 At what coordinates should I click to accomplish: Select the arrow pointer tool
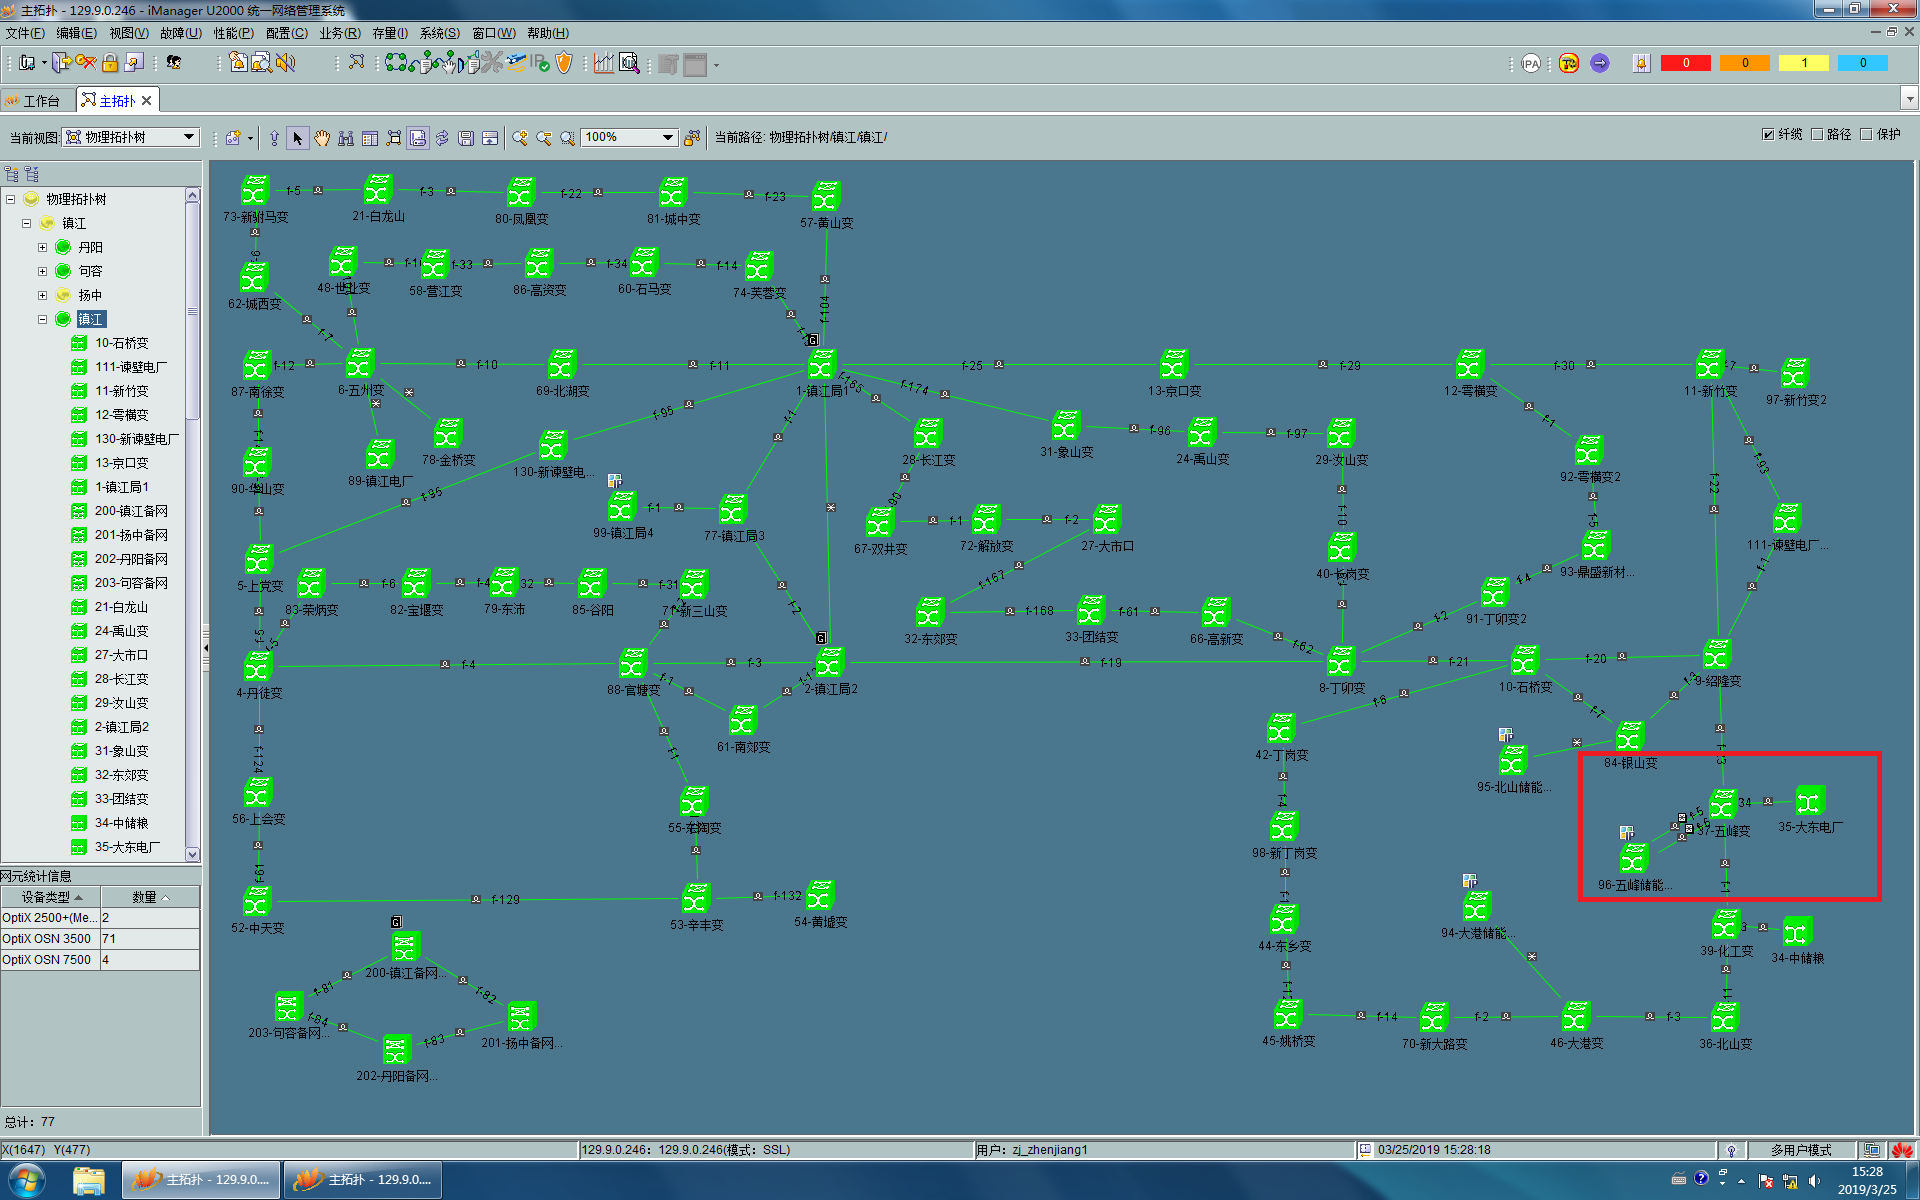click(x=297, y=138)
